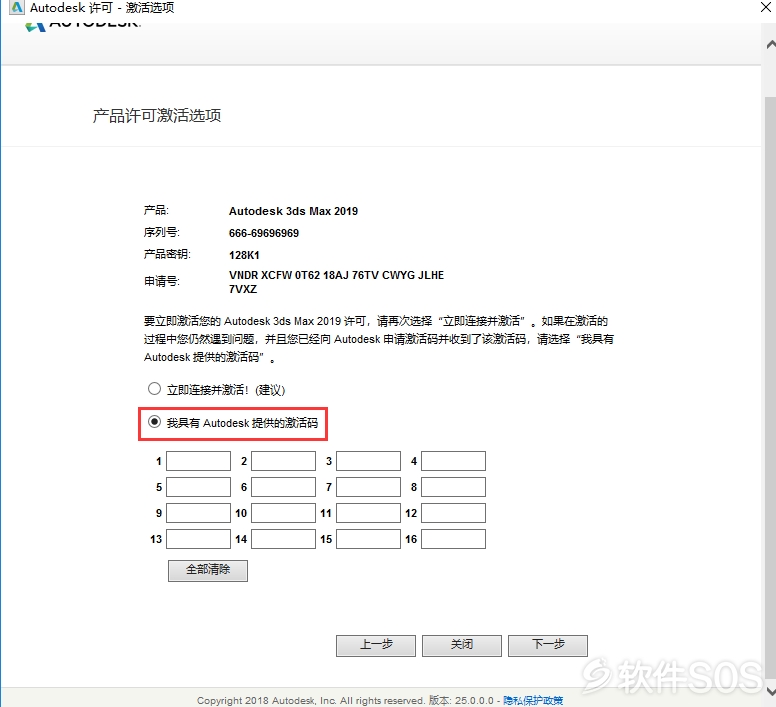Click activation code field 7

coord(369,487)
